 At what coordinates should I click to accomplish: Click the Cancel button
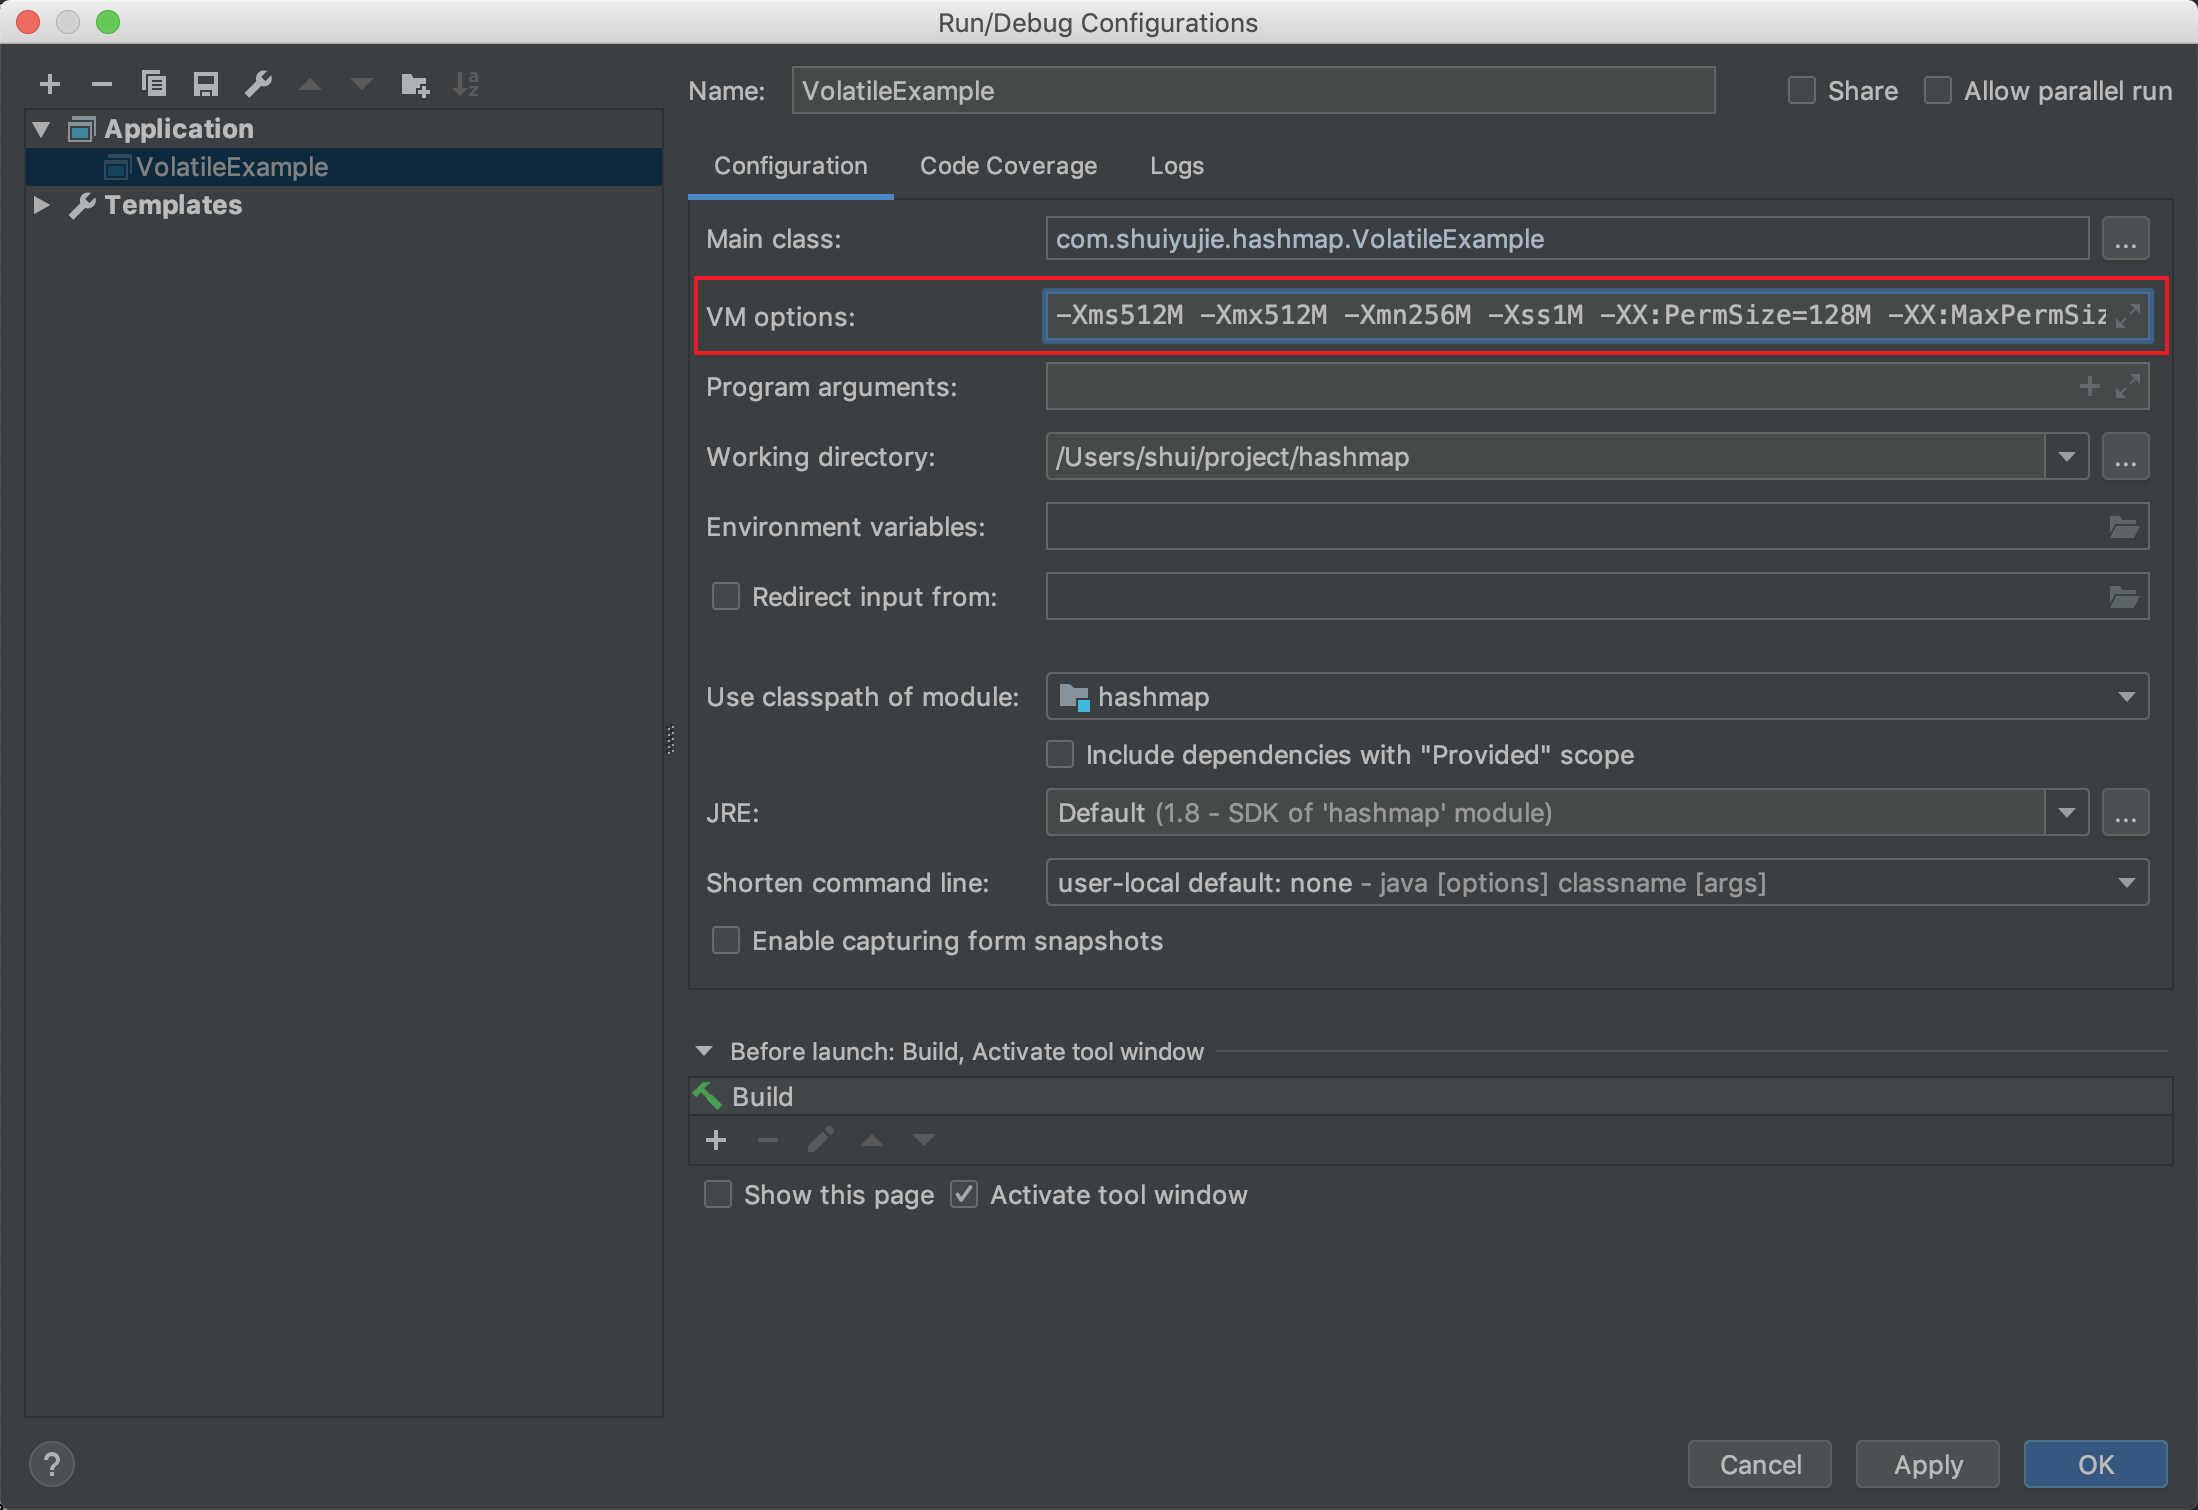[1759, 1465]
